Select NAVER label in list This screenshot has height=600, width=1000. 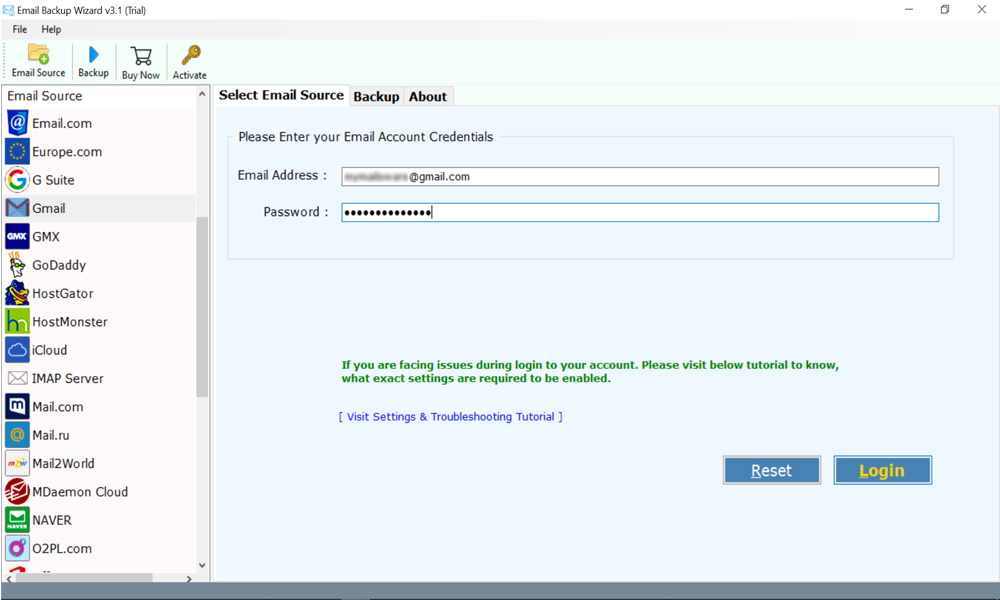click(52, 520)
